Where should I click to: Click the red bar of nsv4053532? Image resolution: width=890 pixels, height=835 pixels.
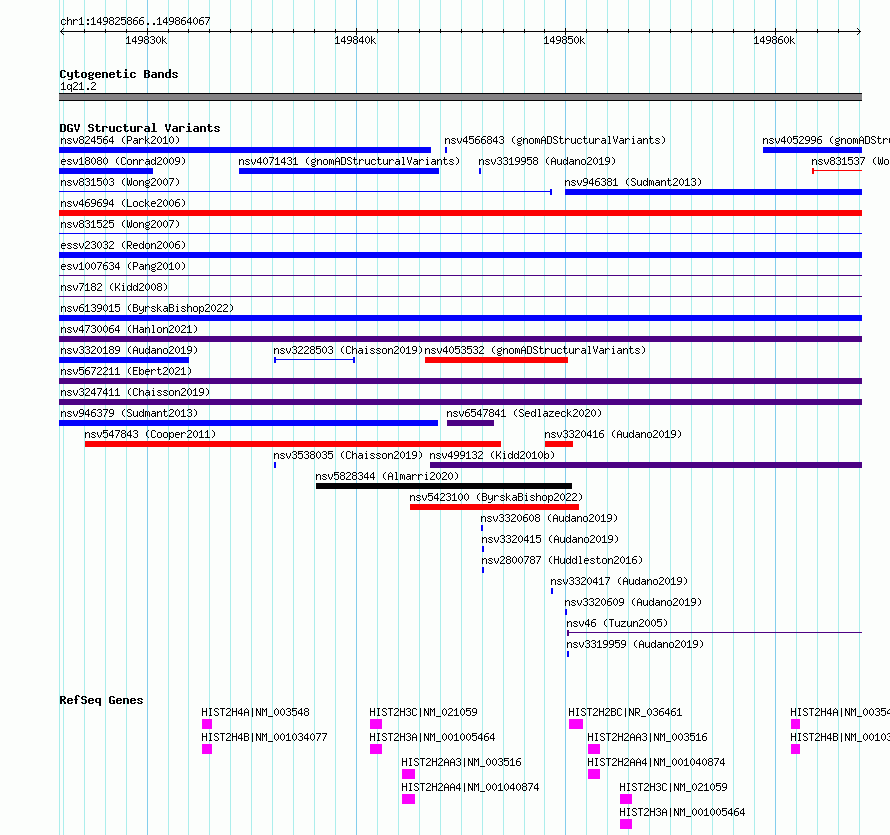click(x=496, y=360)
